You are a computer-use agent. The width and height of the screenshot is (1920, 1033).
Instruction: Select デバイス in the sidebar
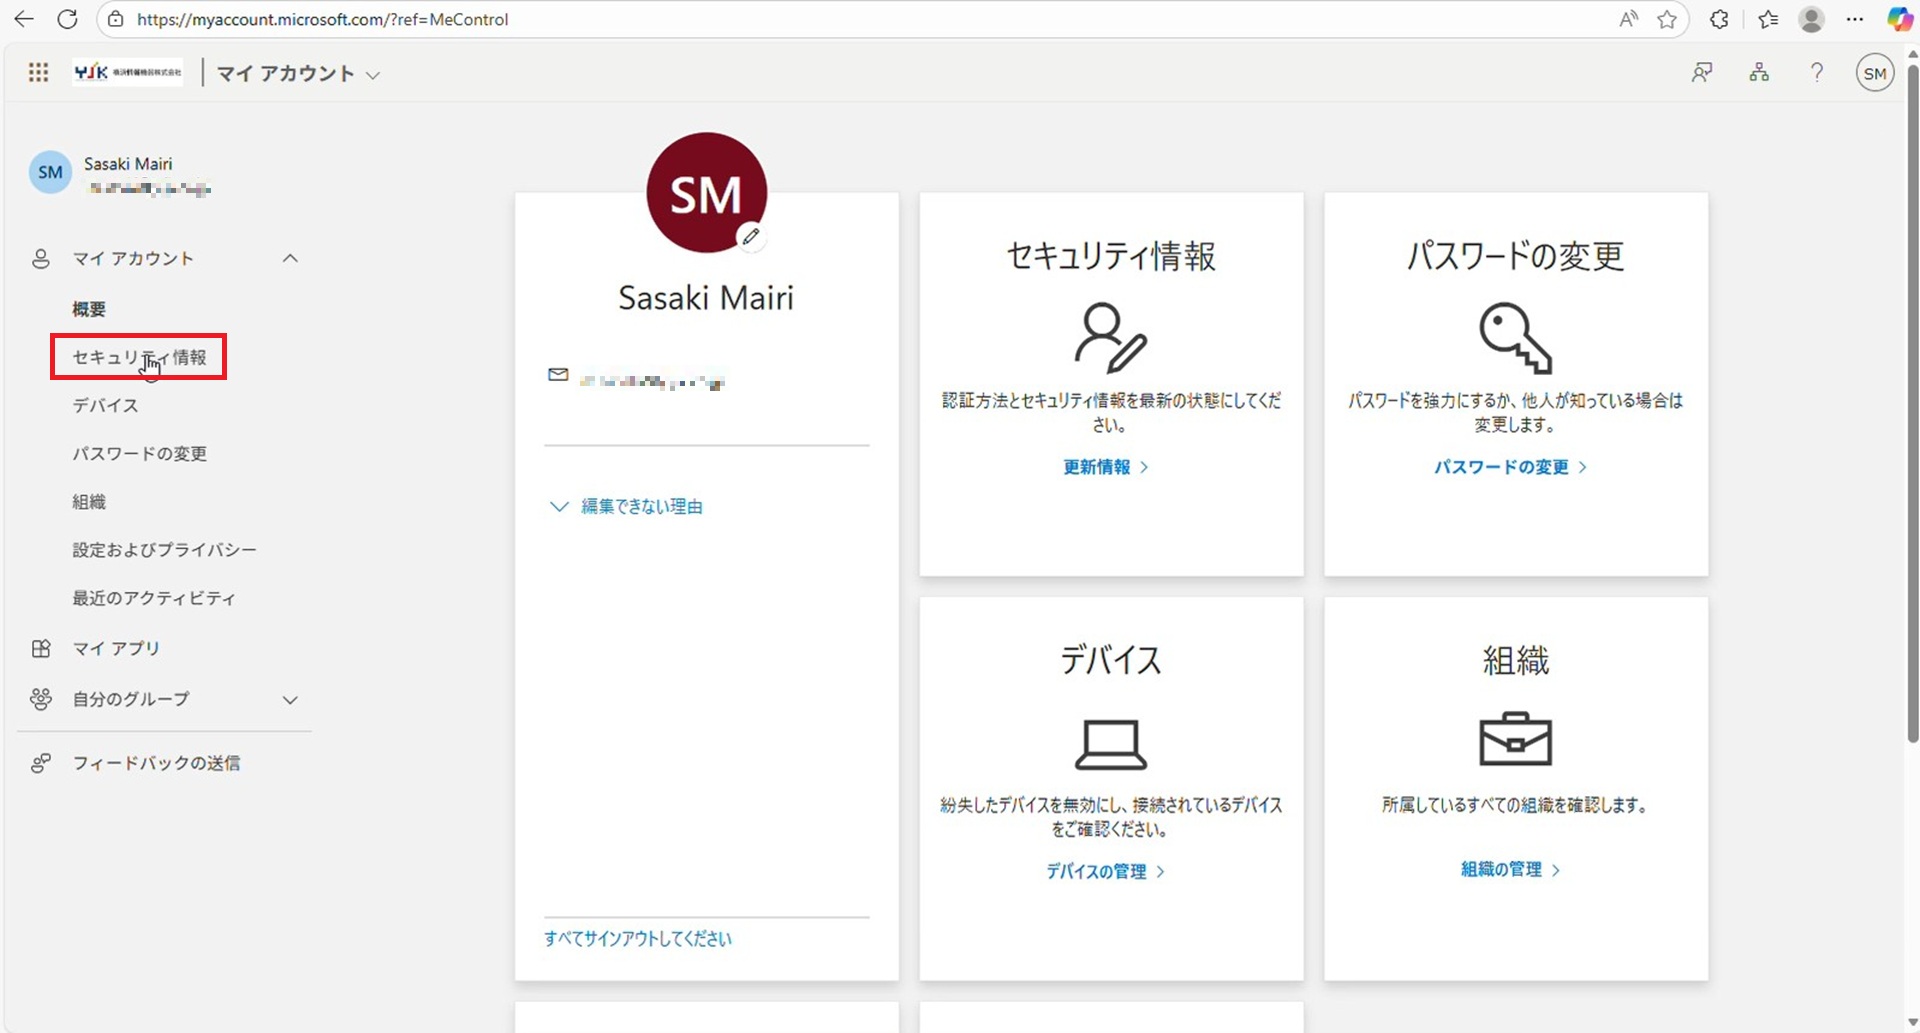coord(105,405)
